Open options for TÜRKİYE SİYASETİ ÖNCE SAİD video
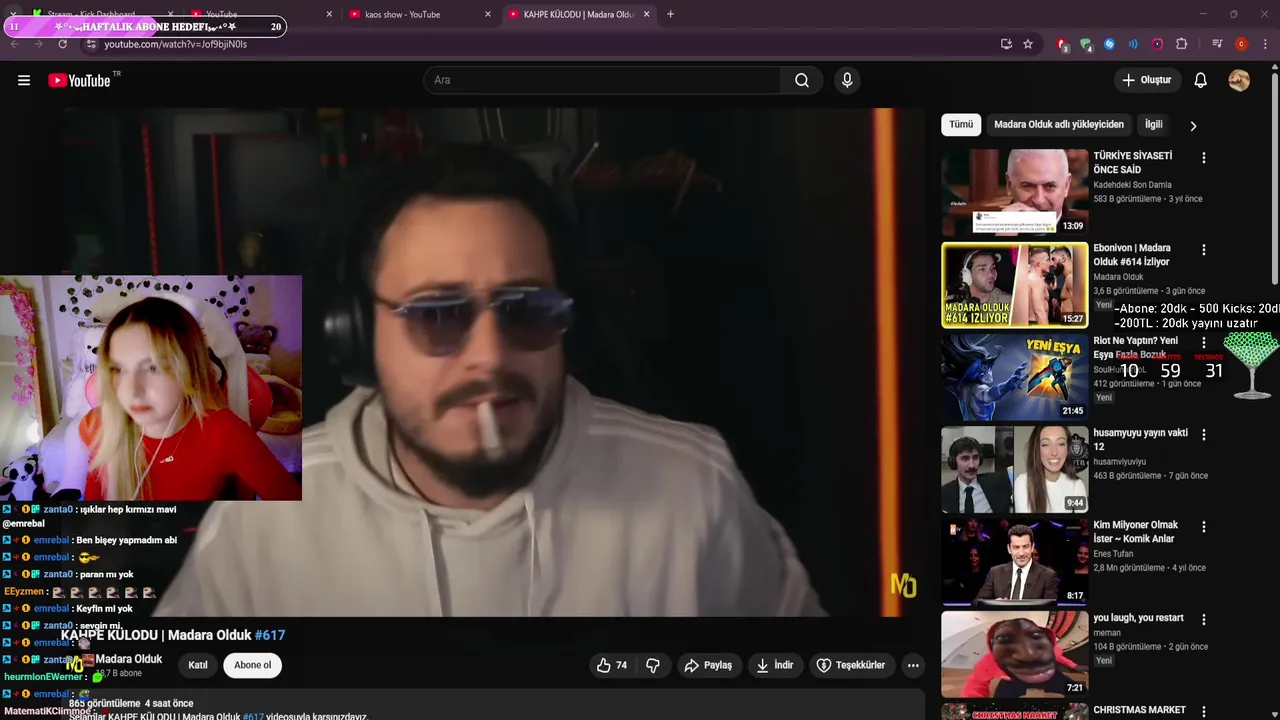This screenshot has width=1280, height=720. point(1203,158)
